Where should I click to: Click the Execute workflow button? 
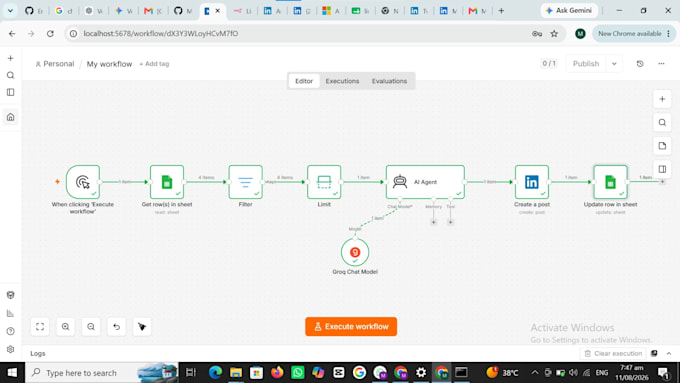coord(351,327)
